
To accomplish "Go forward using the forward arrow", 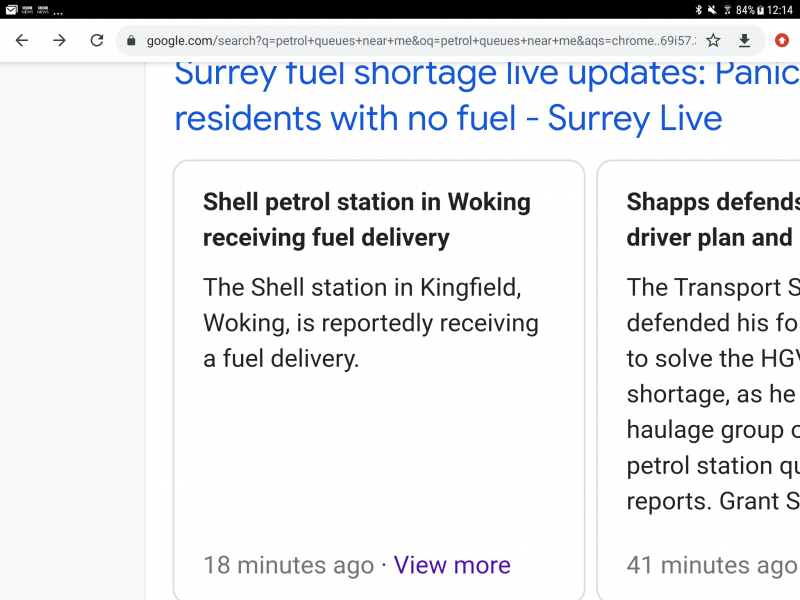I will [x=58, y=41].
